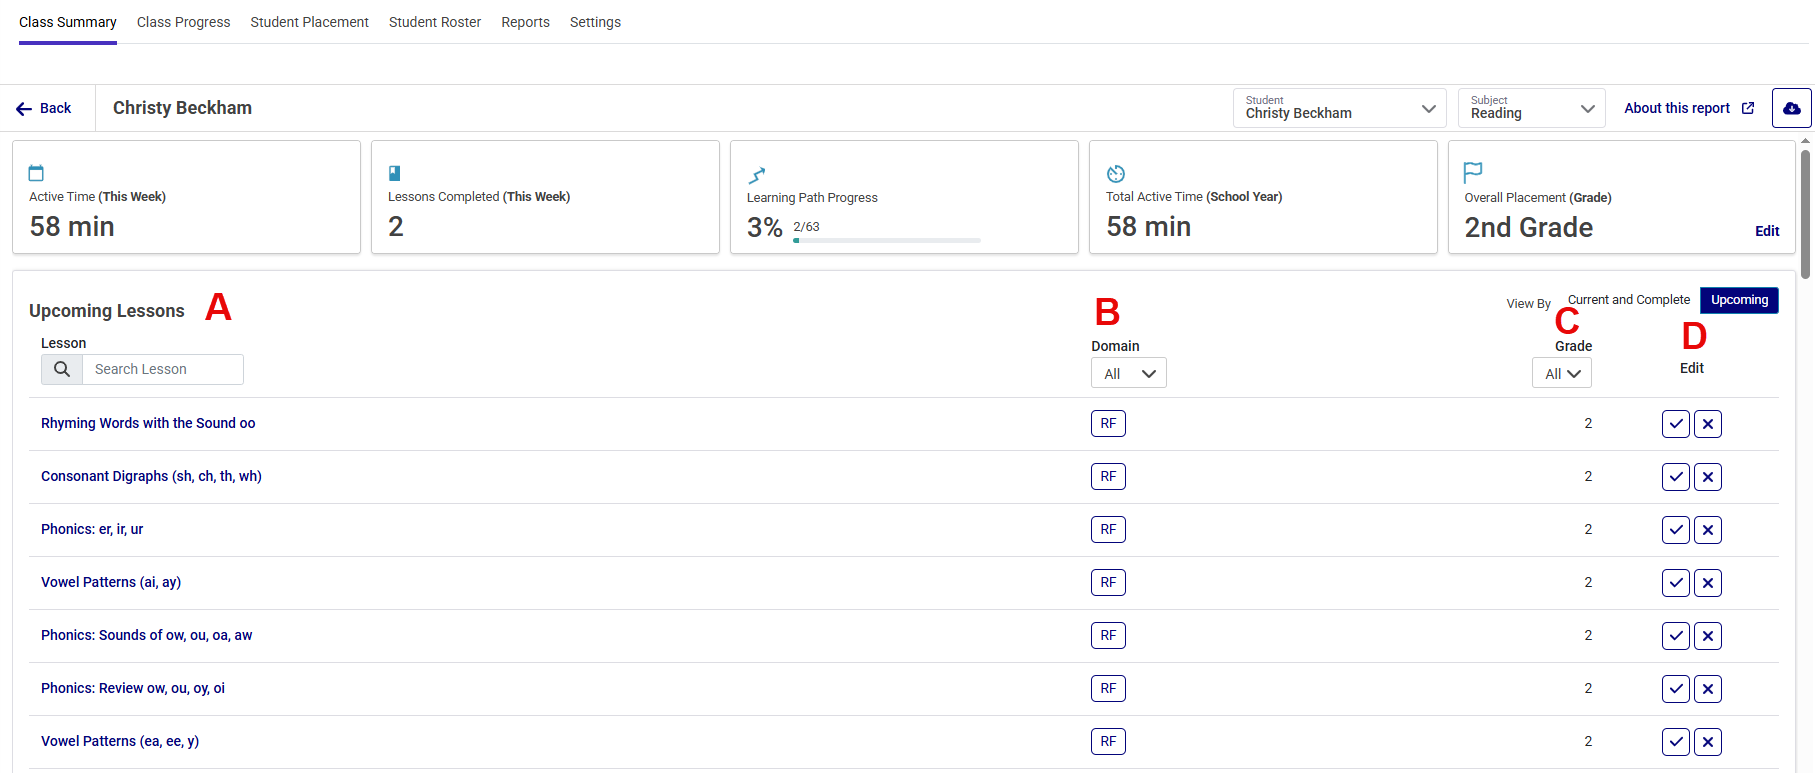Viewport: 1815px width, 773px height.
Task: Switch to the Class Progress tab
Action: pos(183,22)
